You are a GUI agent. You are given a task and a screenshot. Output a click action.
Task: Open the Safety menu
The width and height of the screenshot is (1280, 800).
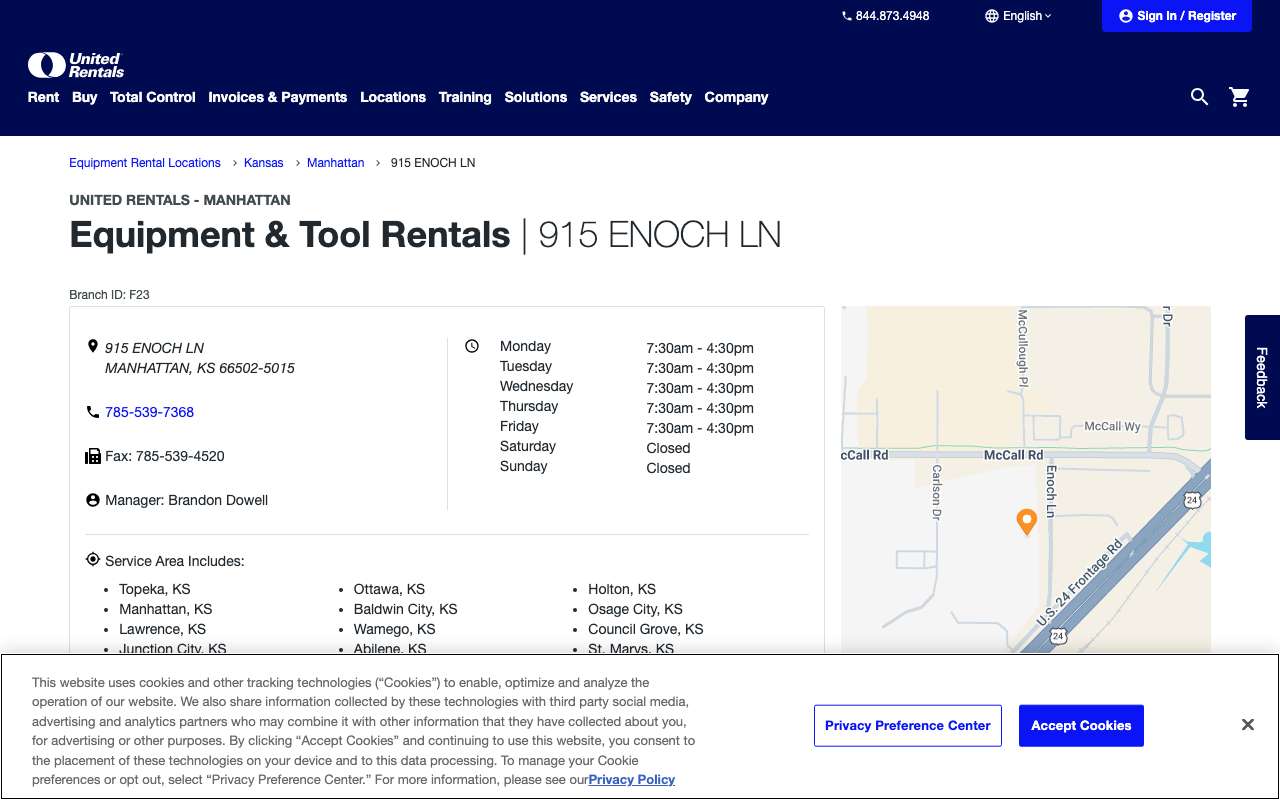(x=670, y=97)
